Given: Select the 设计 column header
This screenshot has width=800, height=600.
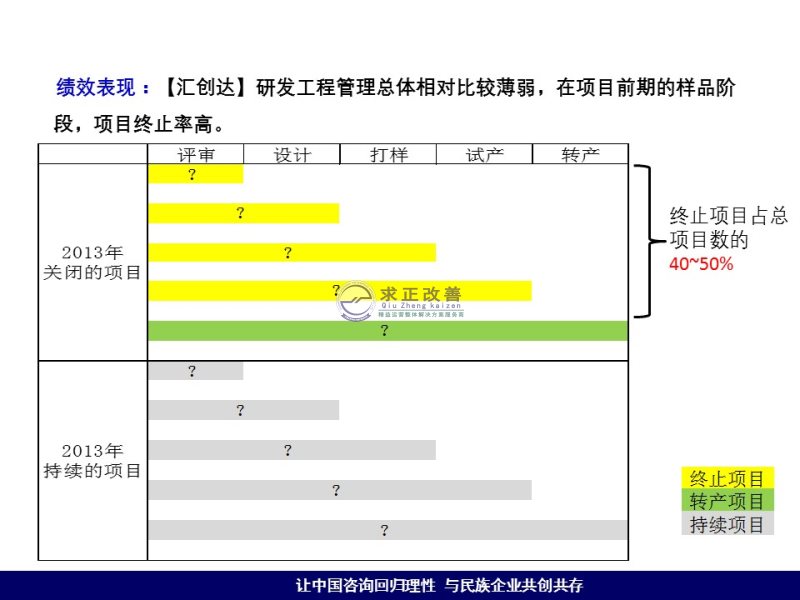Looking at the screenshot, I should (x=292, y=155).
